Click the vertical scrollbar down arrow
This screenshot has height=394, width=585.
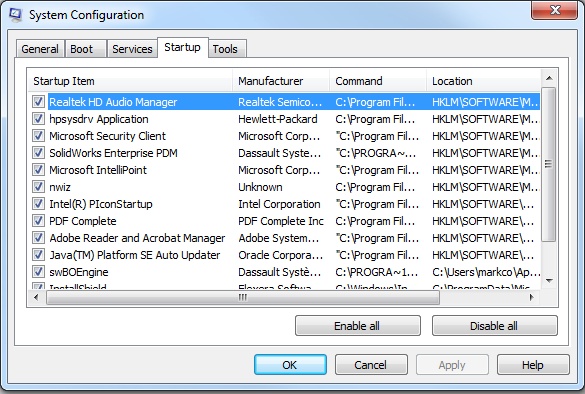[x=549, y=281]
